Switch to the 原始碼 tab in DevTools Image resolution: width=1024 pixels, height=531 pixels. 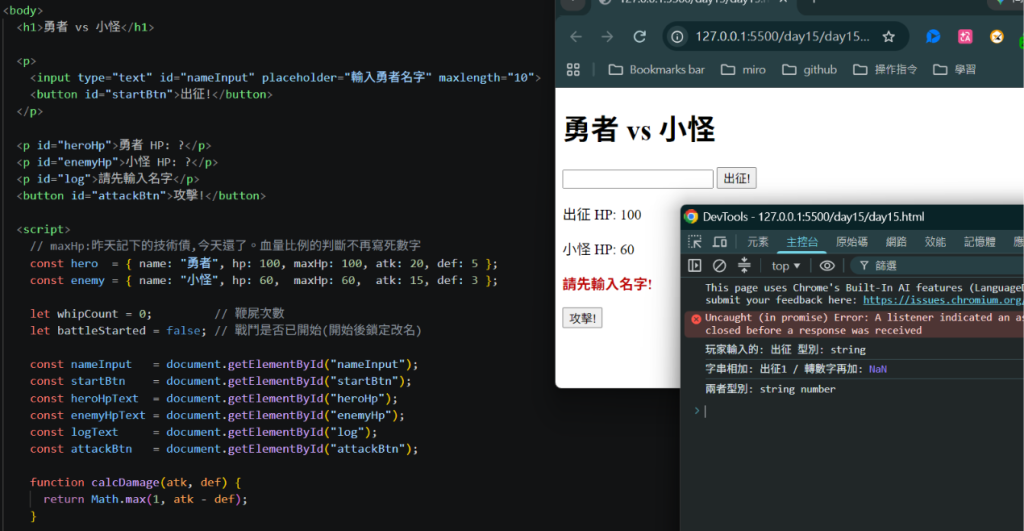852,242
